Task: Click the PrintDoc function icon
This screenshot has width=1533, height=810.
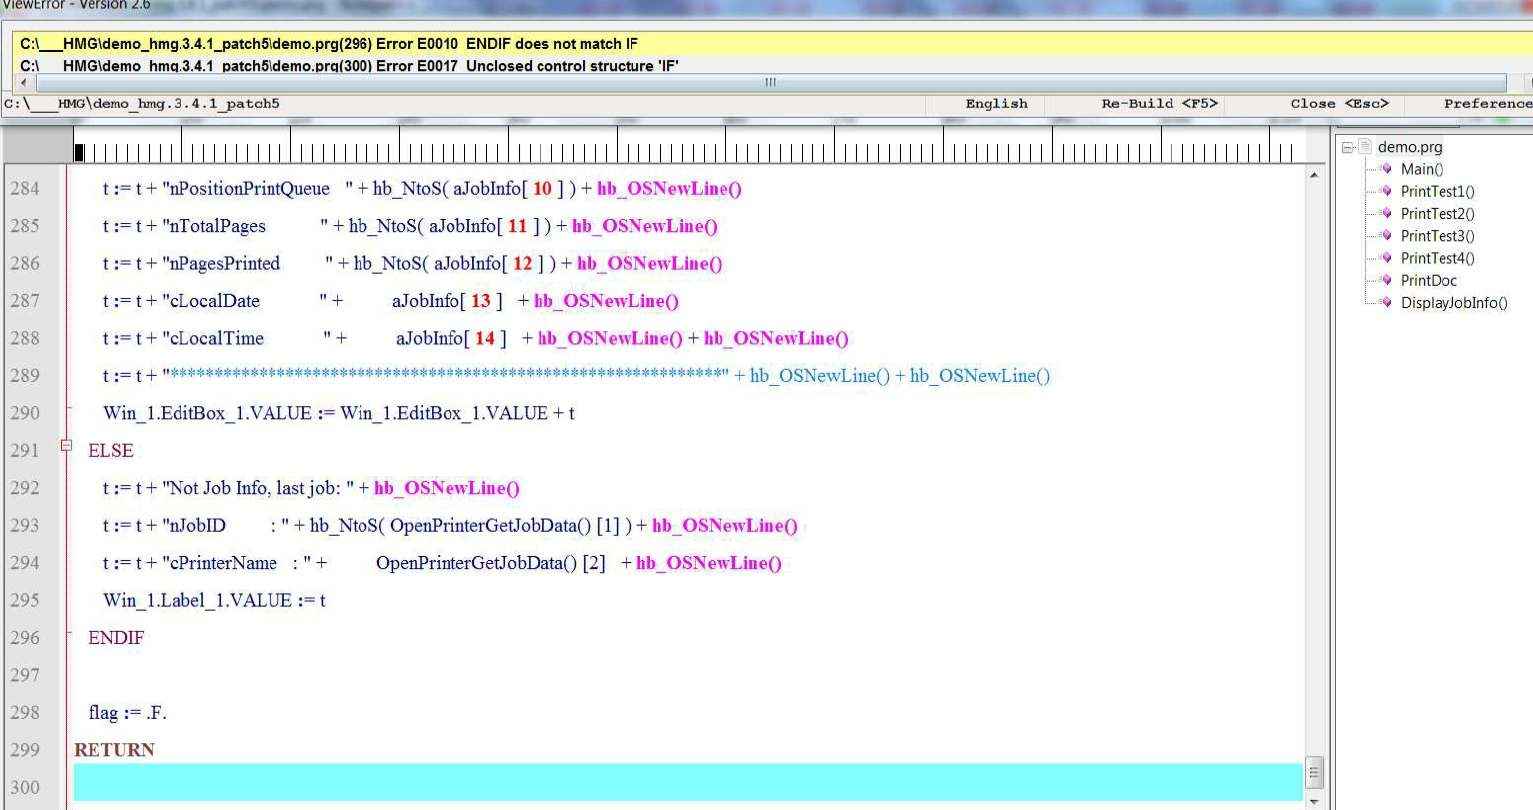Action: (x=1386, y=280)
